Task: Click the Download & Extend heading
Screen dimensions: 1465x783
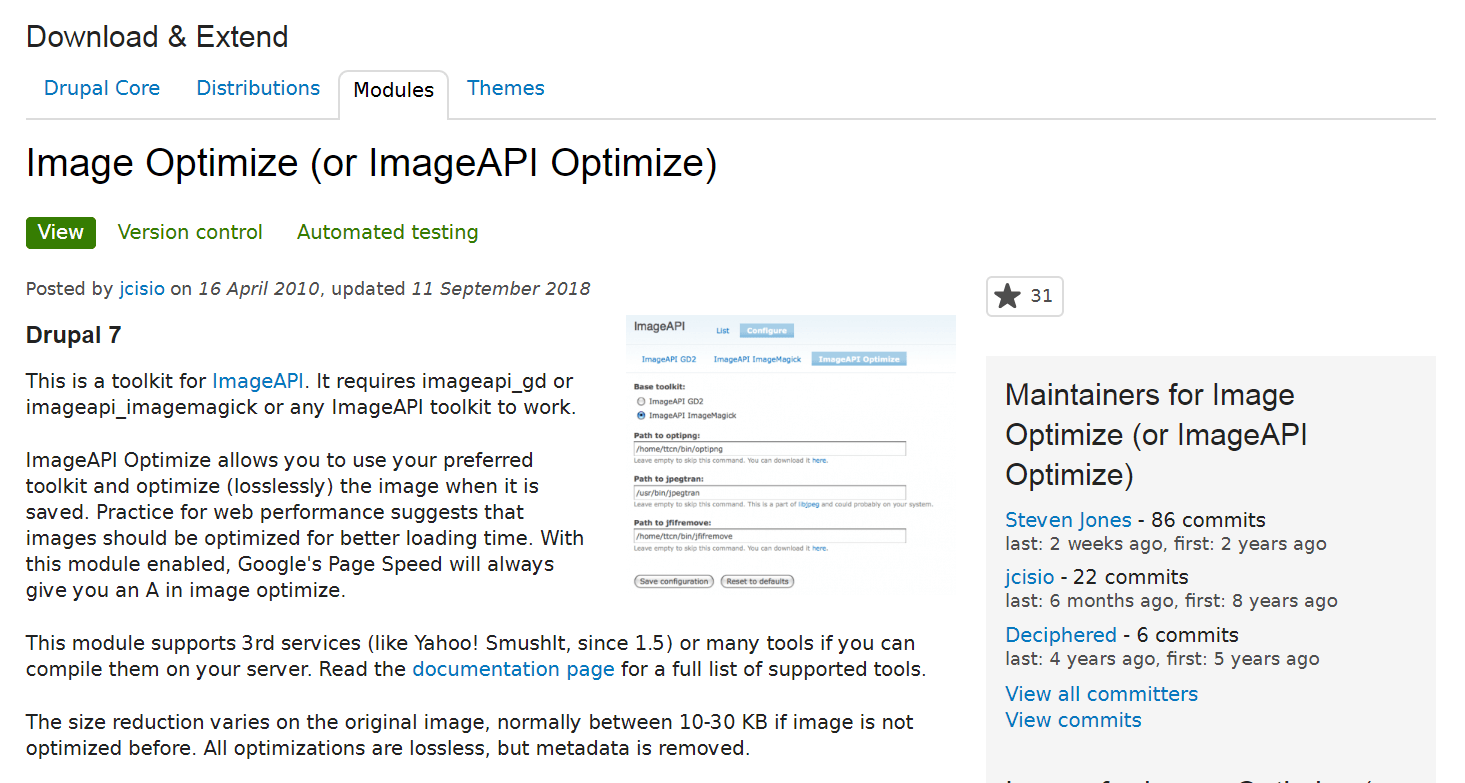Action: point(157,37)
